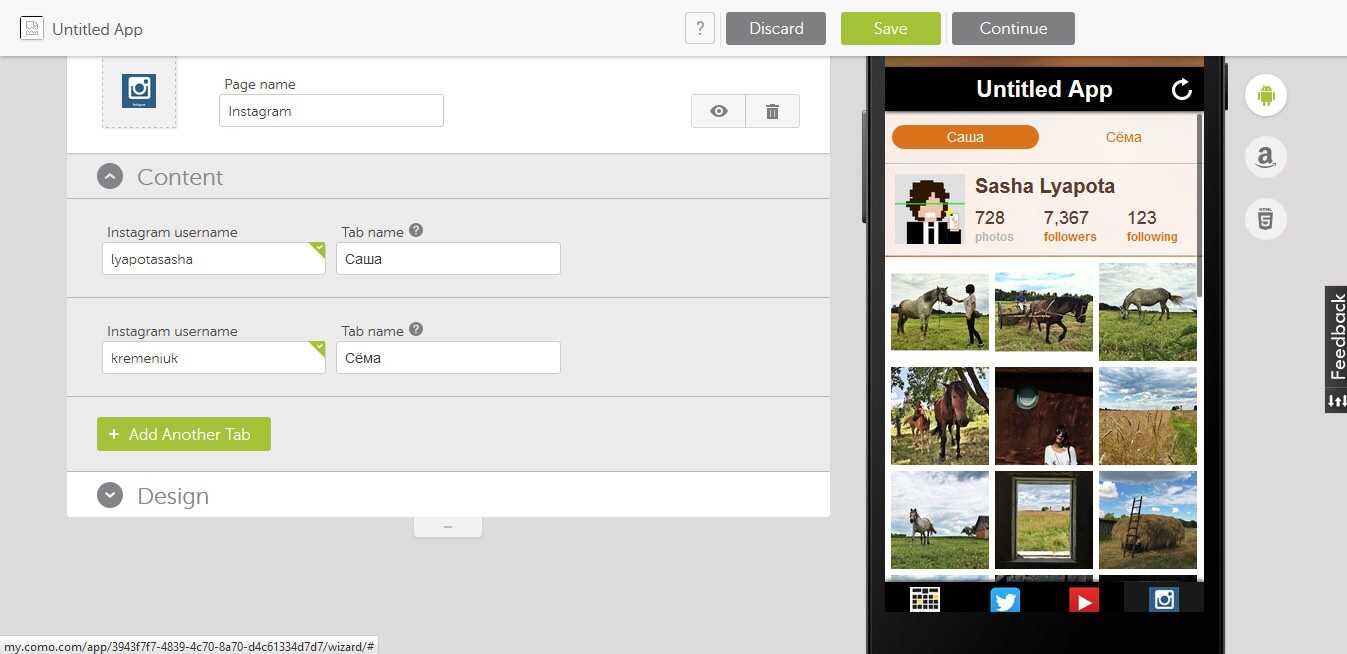Collapse the editor panel with the minus handle

point(448,527)
